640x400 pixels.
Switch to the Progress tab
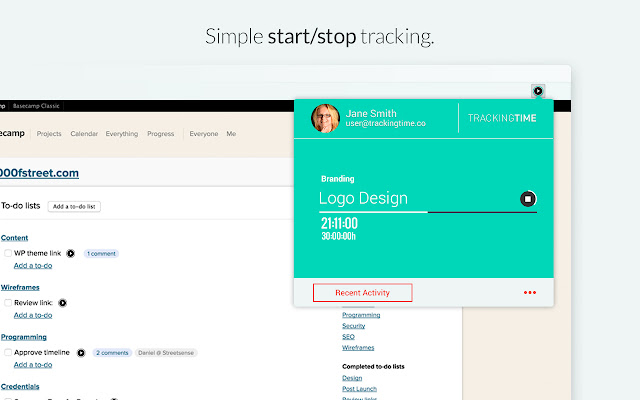(x=160, y=133)
